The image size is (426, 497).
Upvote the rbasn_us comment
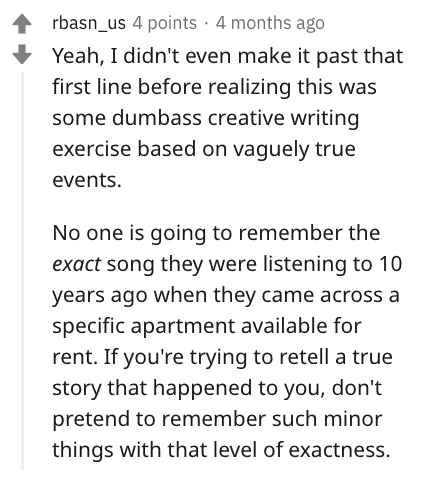pyautogui.click(x=22, y=24)
